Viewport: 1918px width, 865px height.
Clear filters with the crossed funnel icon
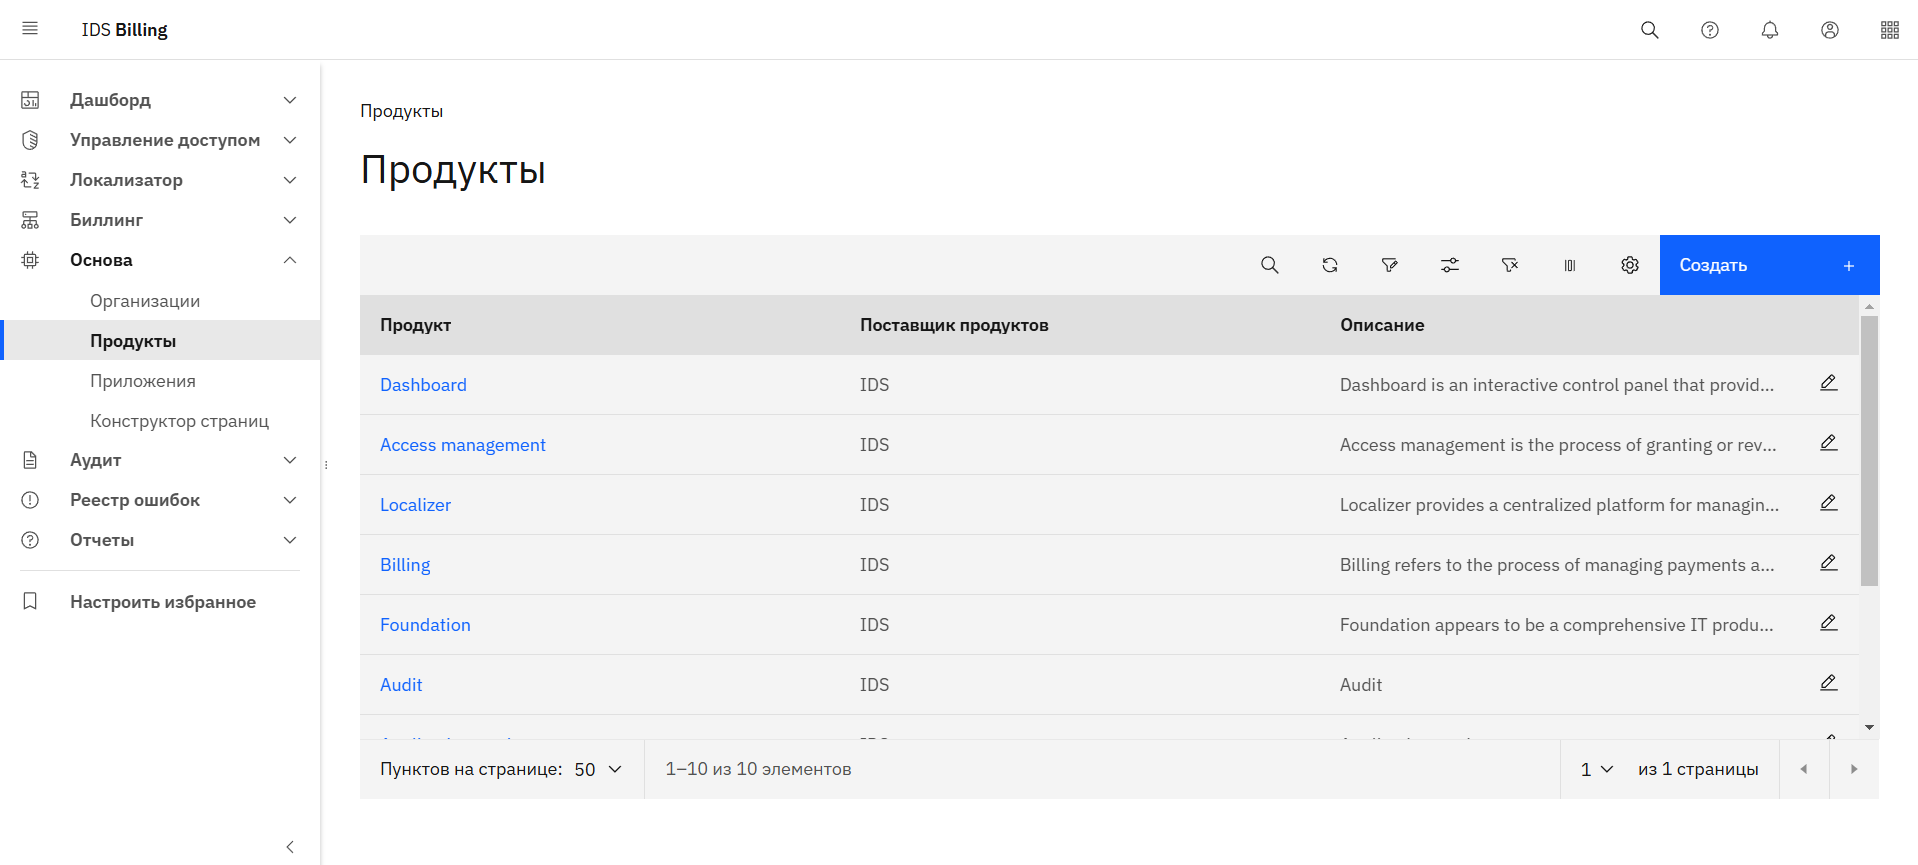click(x=1509, y=265)
